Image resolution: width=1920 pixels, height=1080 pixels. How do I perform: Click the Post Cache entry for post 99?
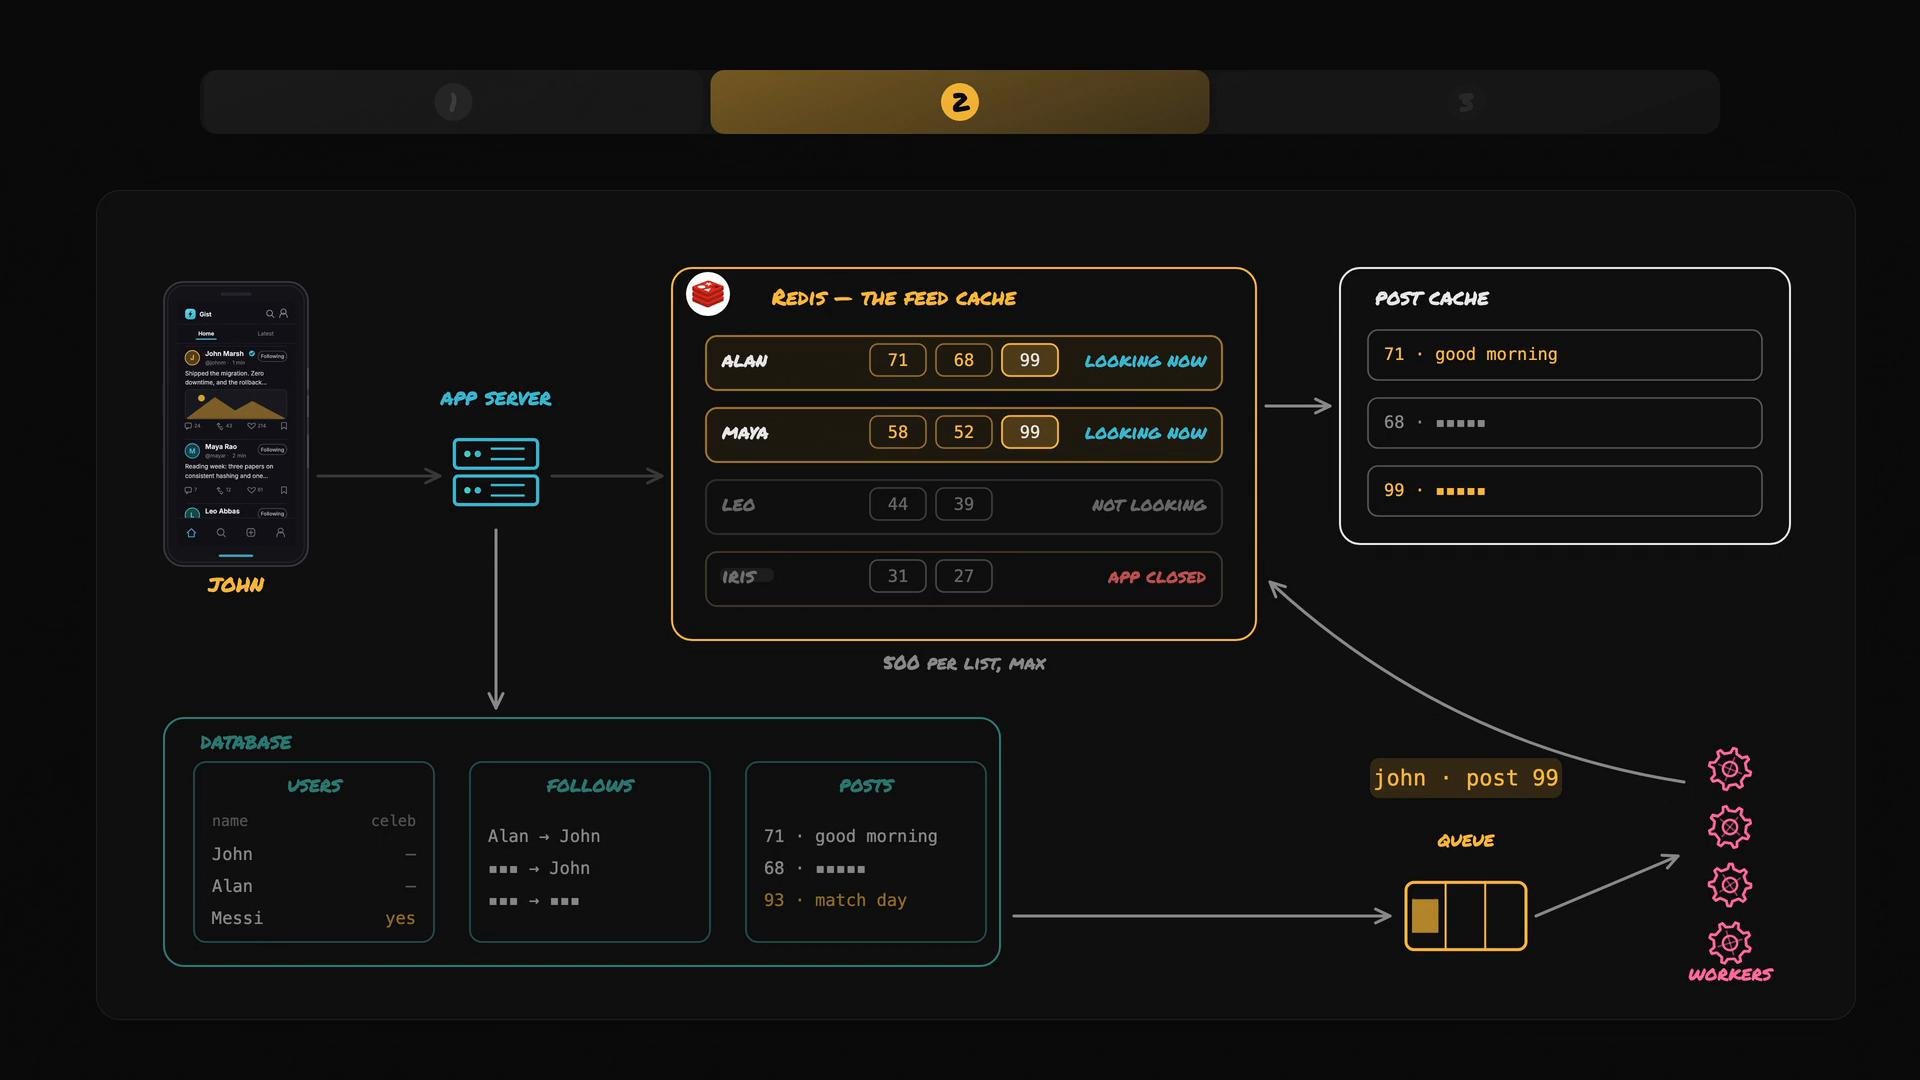click(x=1565, y=491)
